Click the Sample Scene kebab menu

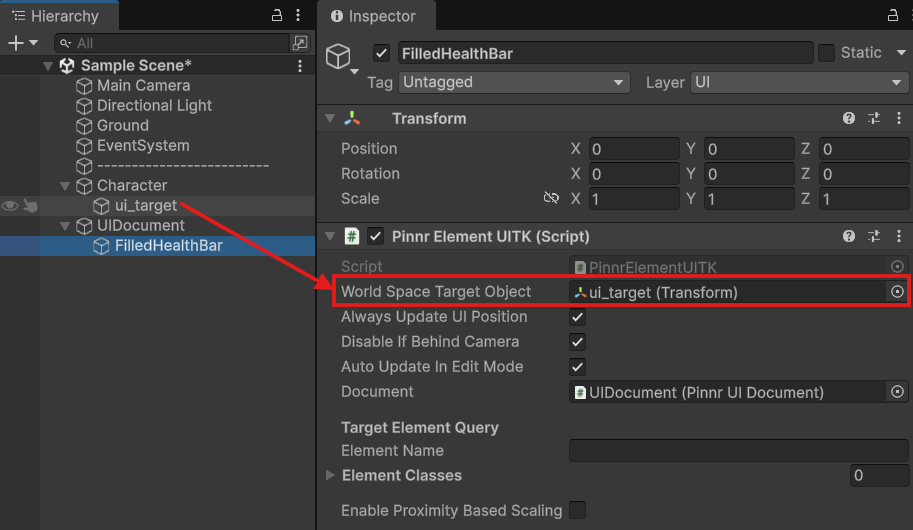click(300, 66)
